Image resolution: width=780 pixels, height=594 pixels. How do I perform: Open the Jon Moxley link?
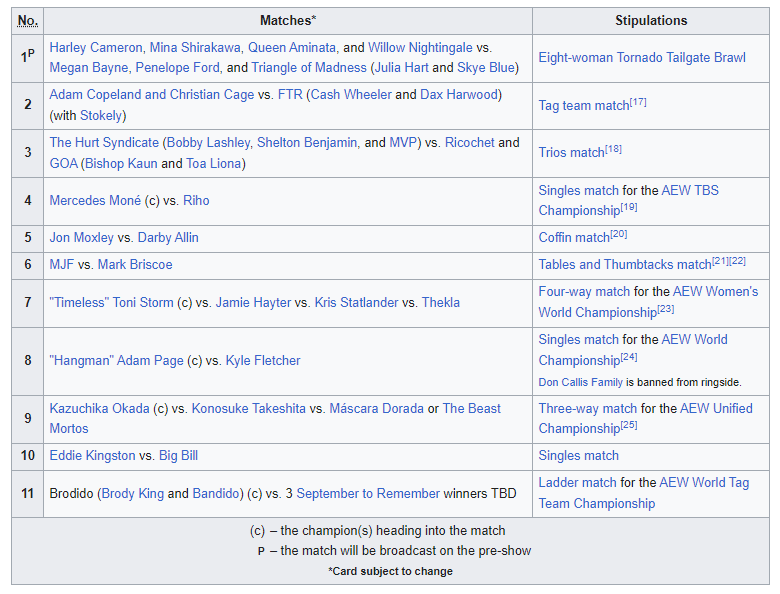pyautogui.click(x=82, y=237)
